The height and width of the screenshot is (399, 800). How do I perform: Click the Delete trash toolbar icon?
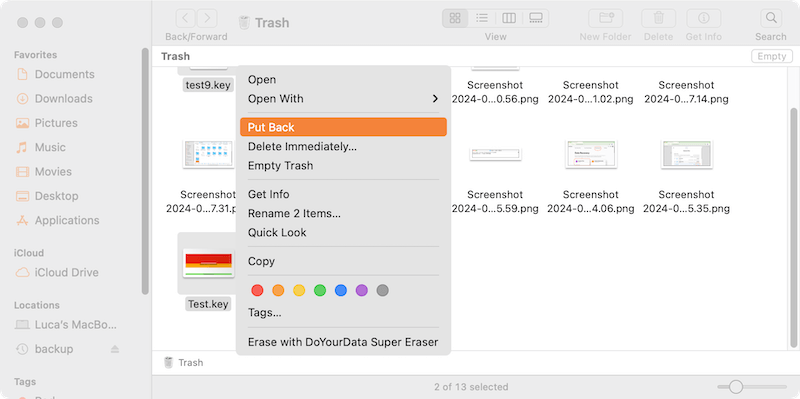[x=659, y=19]
